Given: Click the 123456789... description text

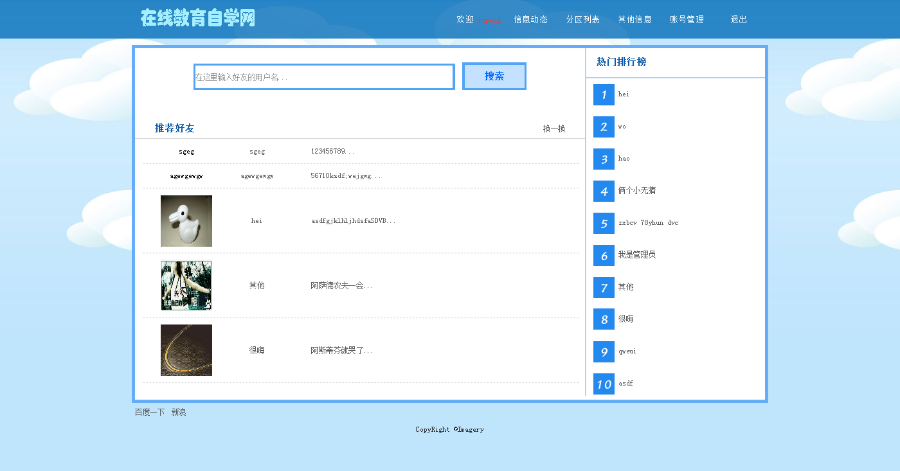Looking at the screenshot, I should pyautogui.click(x=332, y=151).
